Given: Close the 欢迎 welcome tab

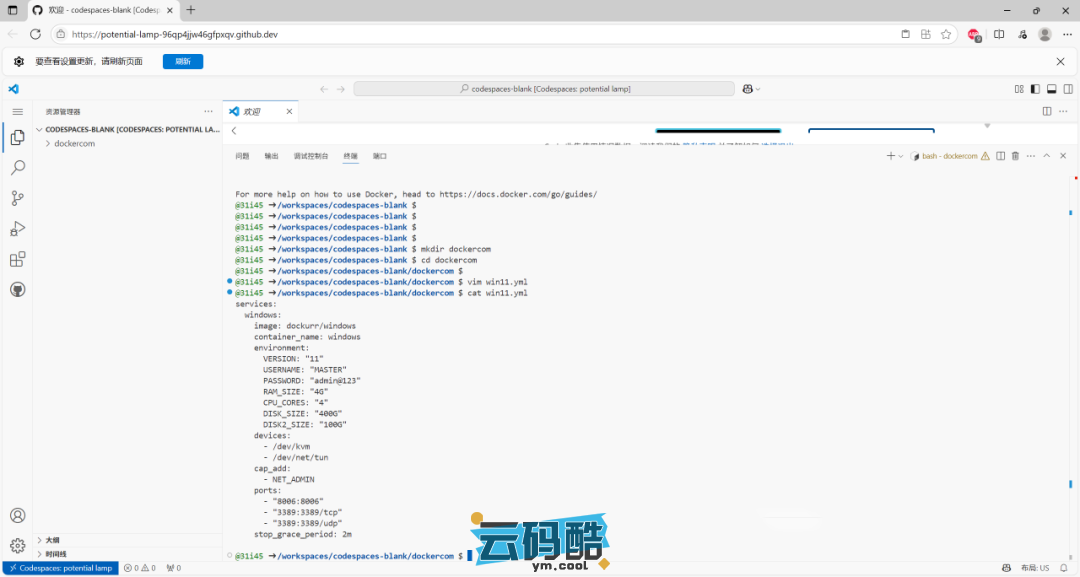Looking at the screenshot, I should 288,111.
